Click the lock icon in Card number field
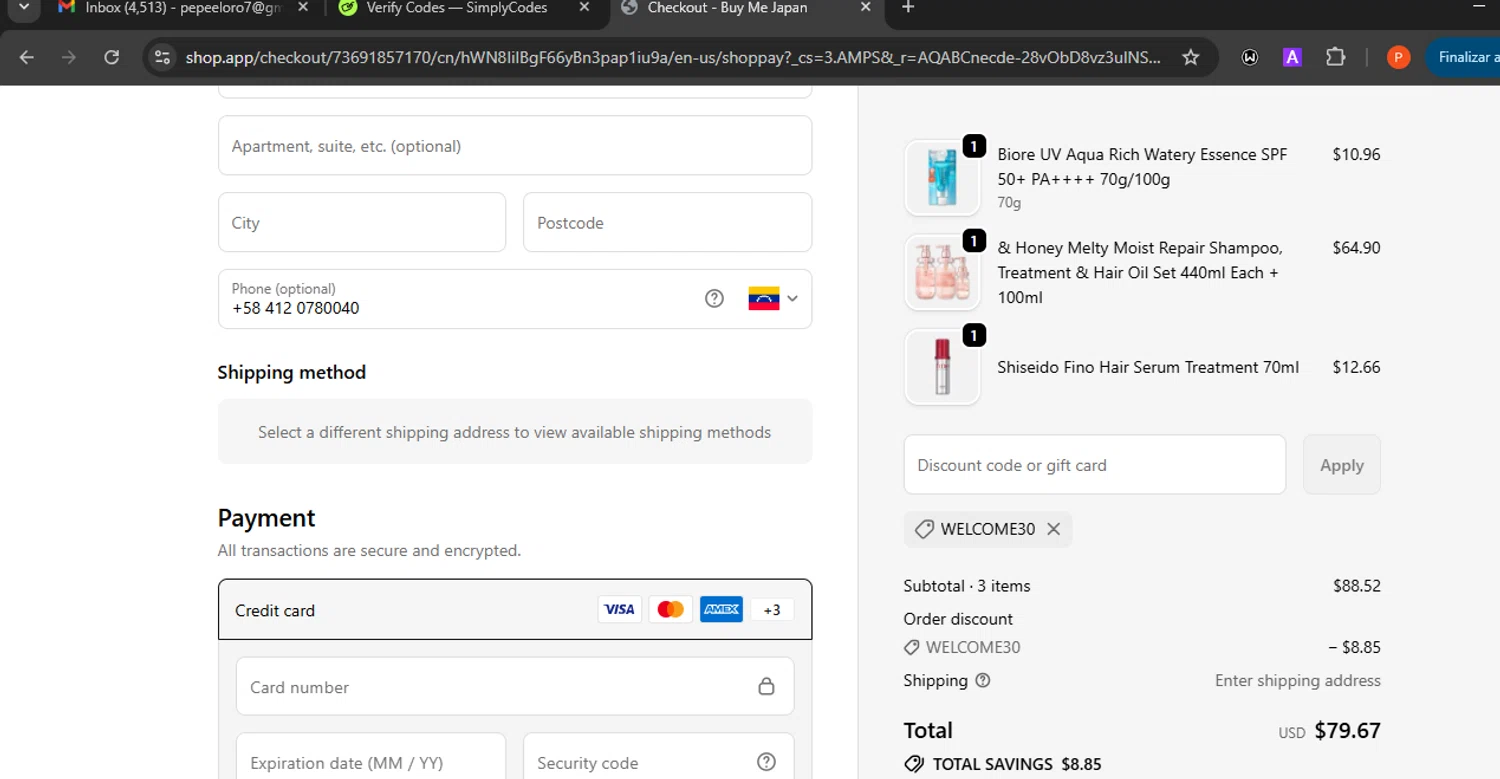This screenshot has height=779, width=1500. click(766, 687)
